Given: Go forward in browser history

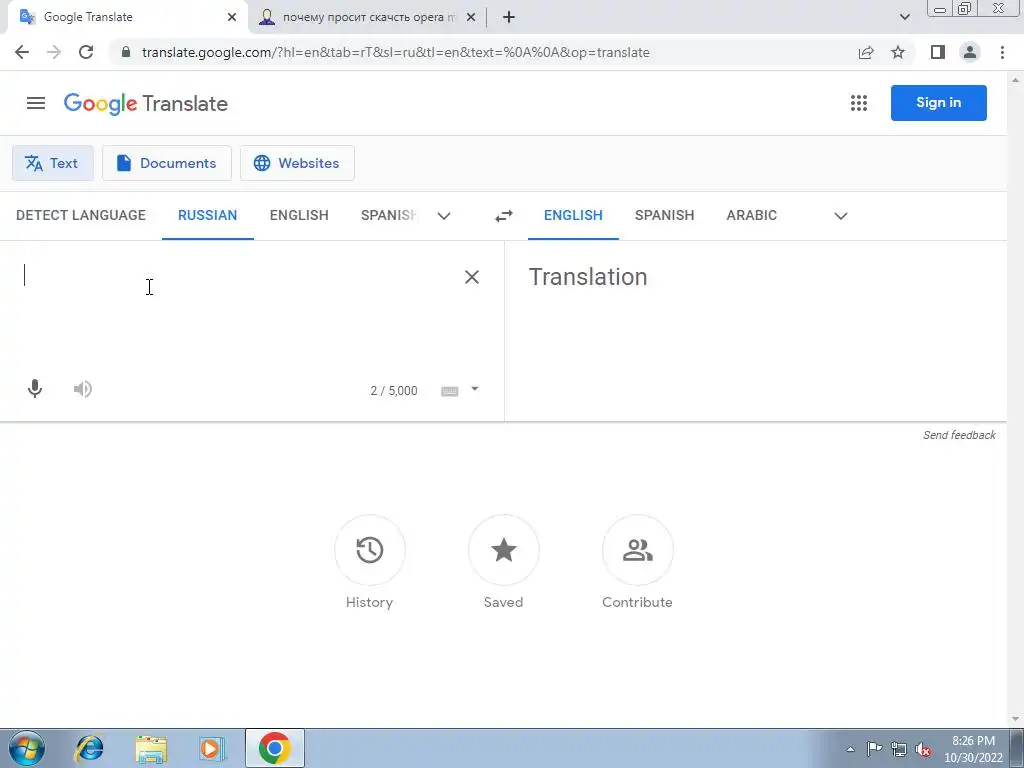Looking at the screenshot, I should 54,52.
